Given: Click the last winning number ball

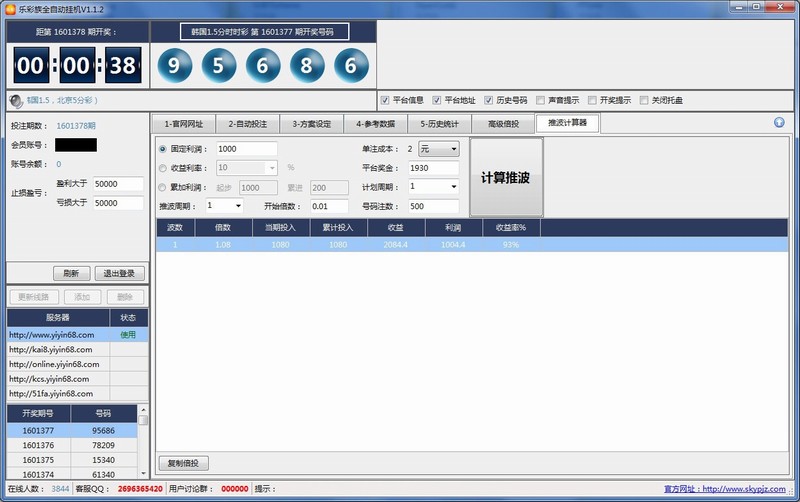Looking at the screenshot, I should (351, 66).
